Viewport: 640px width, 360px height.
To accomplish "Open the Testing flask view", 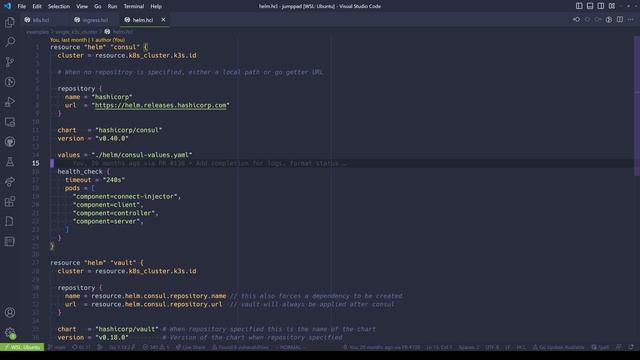I will click(10, 162).
